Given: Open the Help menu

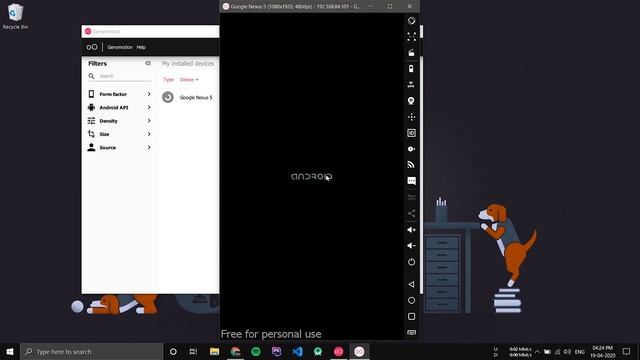Looking at the screenshot, I should pos(141,47).
